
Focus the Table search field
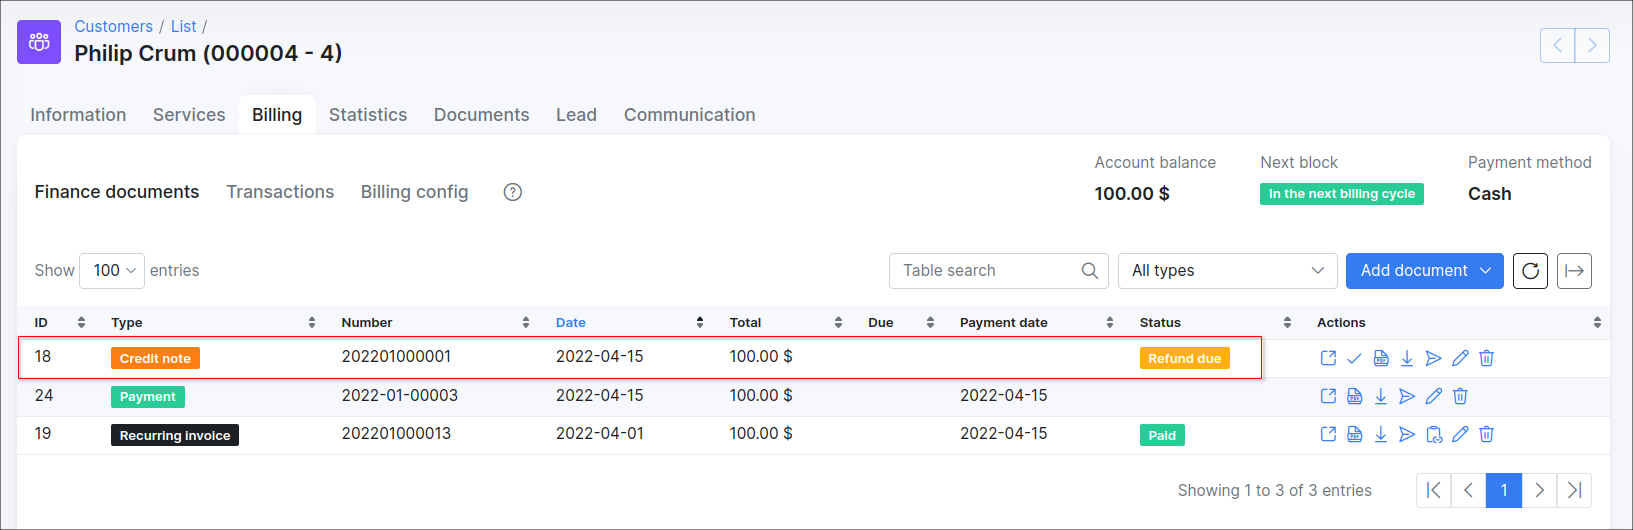click(998, 271)
